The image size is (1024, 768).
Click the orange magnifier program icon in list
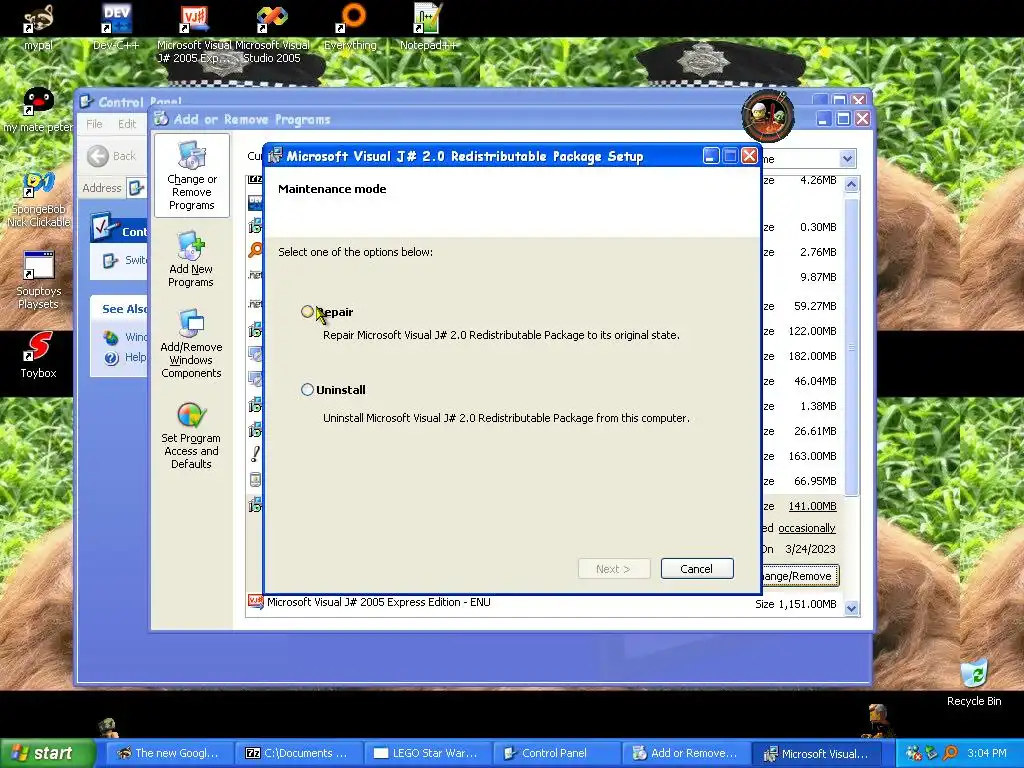tap(255, 250)
